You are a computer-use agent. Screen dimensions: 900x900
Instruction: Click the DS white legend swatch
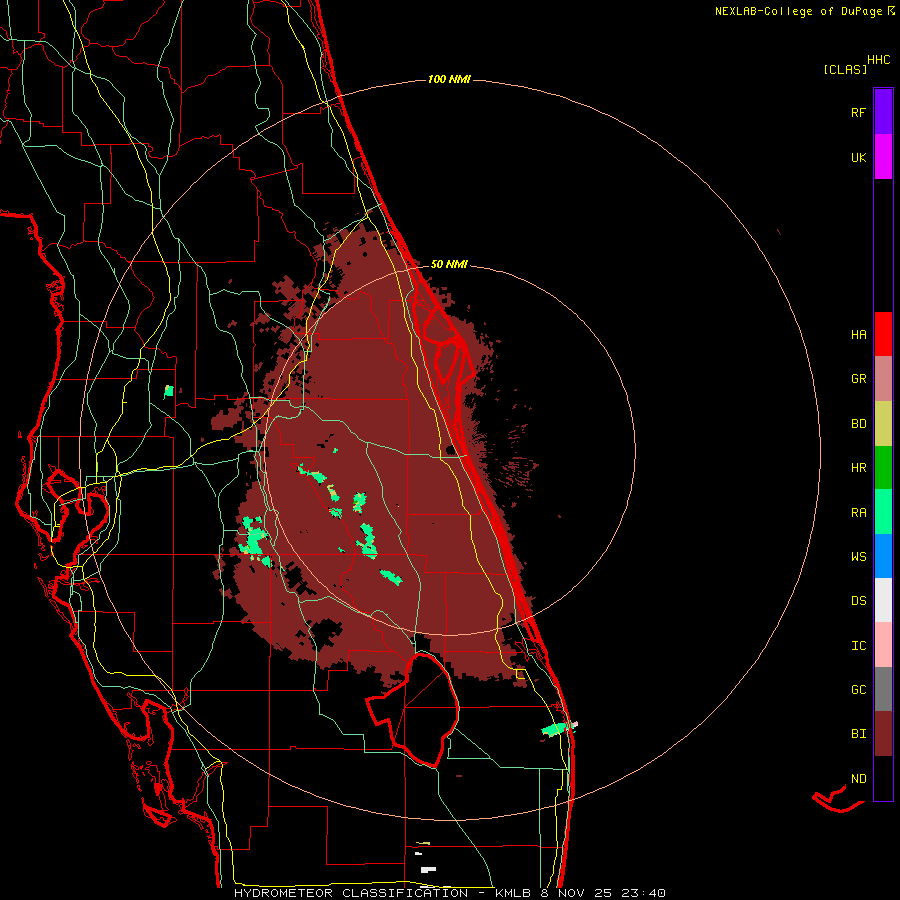883,600
